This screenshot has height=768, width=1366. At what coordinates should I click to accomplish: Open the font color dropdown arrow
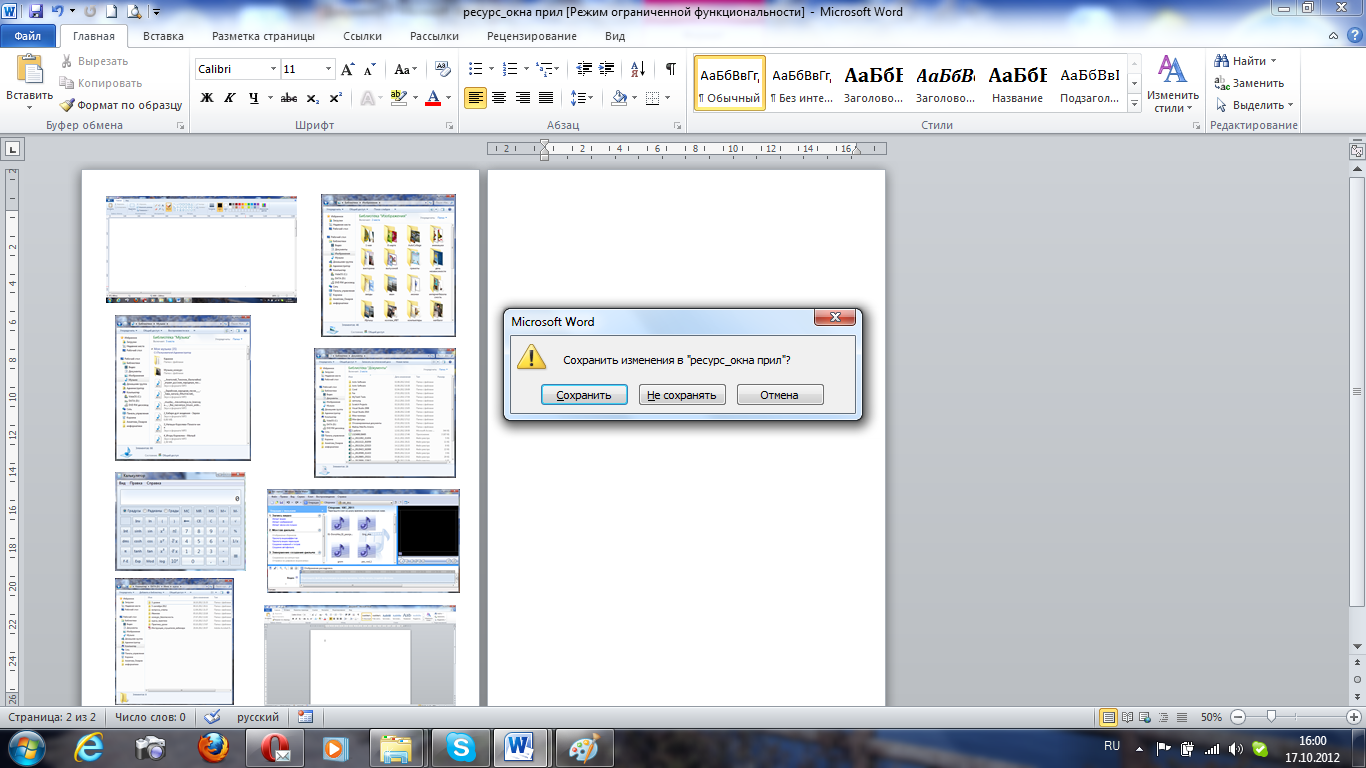(x=448, y=98)
